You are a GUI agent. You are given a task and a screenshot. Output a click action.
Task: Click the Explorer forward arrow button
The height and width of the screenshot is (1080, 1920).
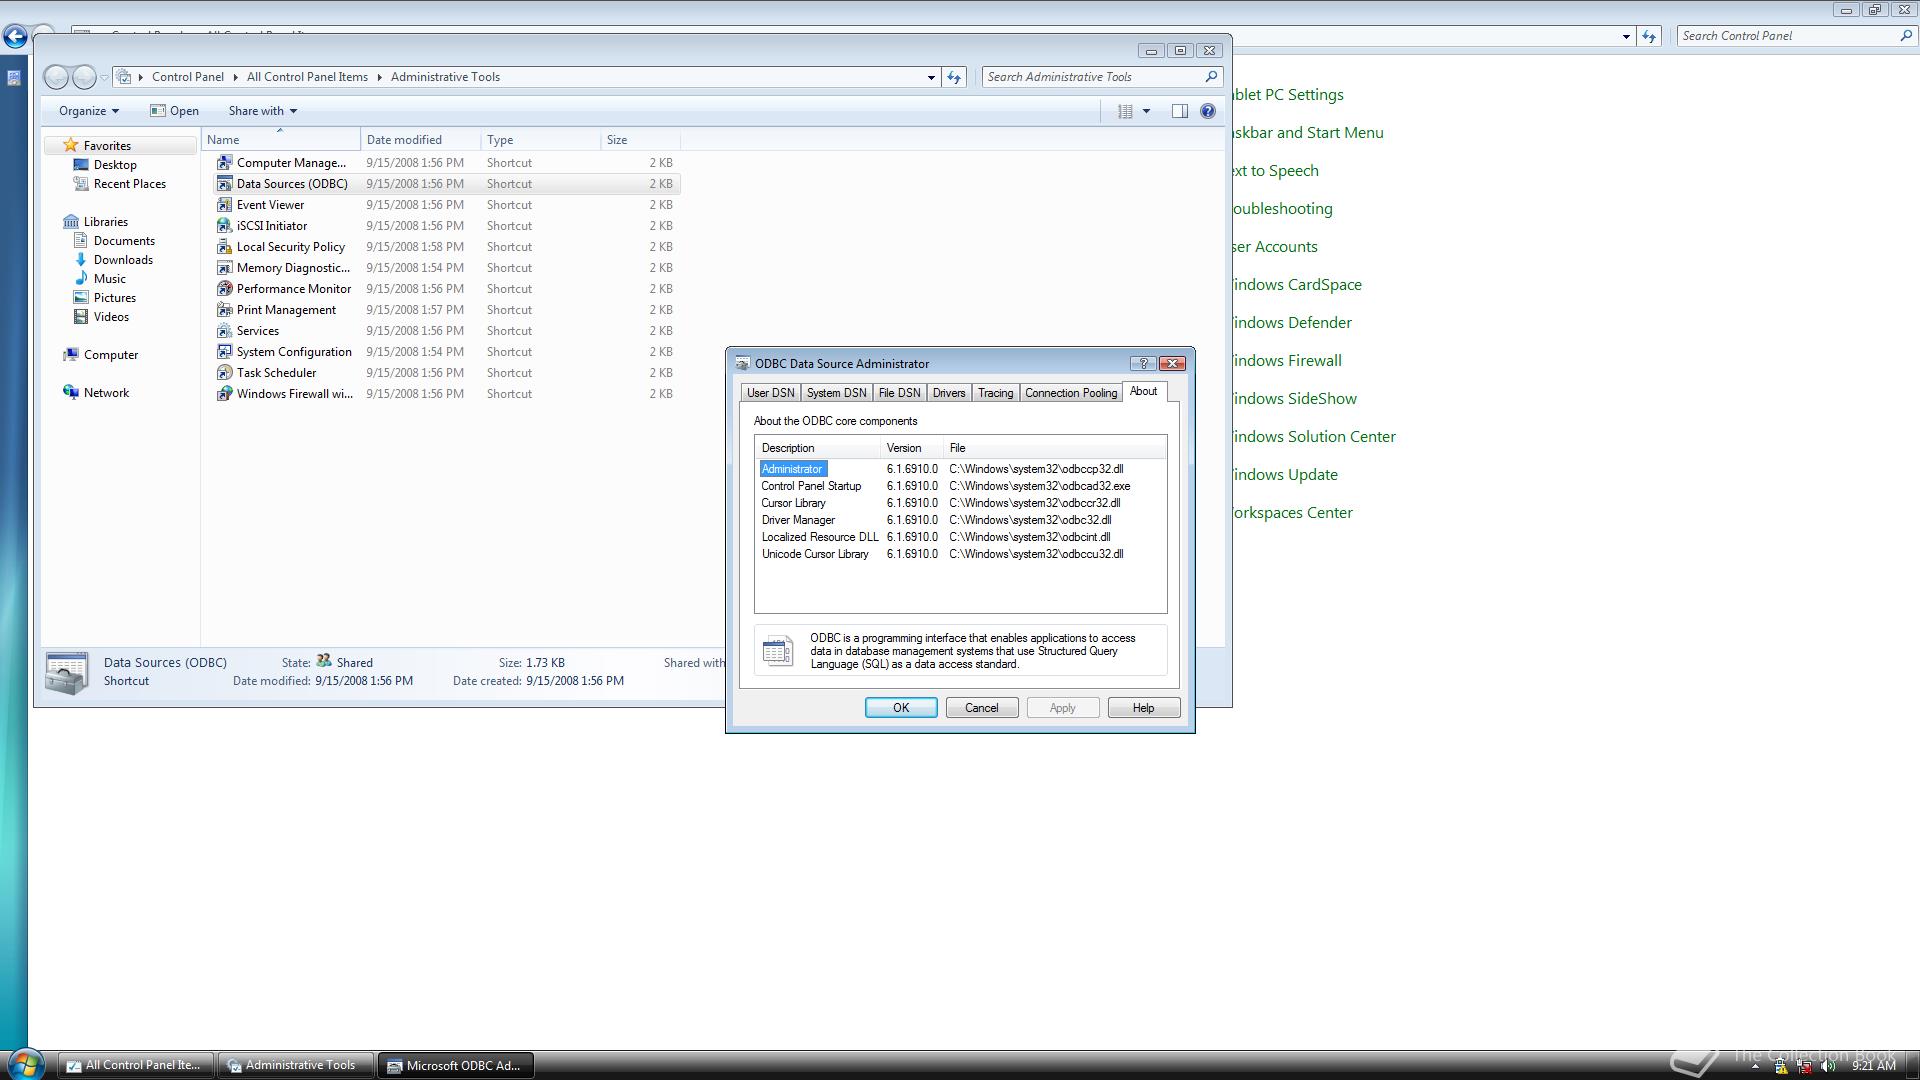point(84,77)
